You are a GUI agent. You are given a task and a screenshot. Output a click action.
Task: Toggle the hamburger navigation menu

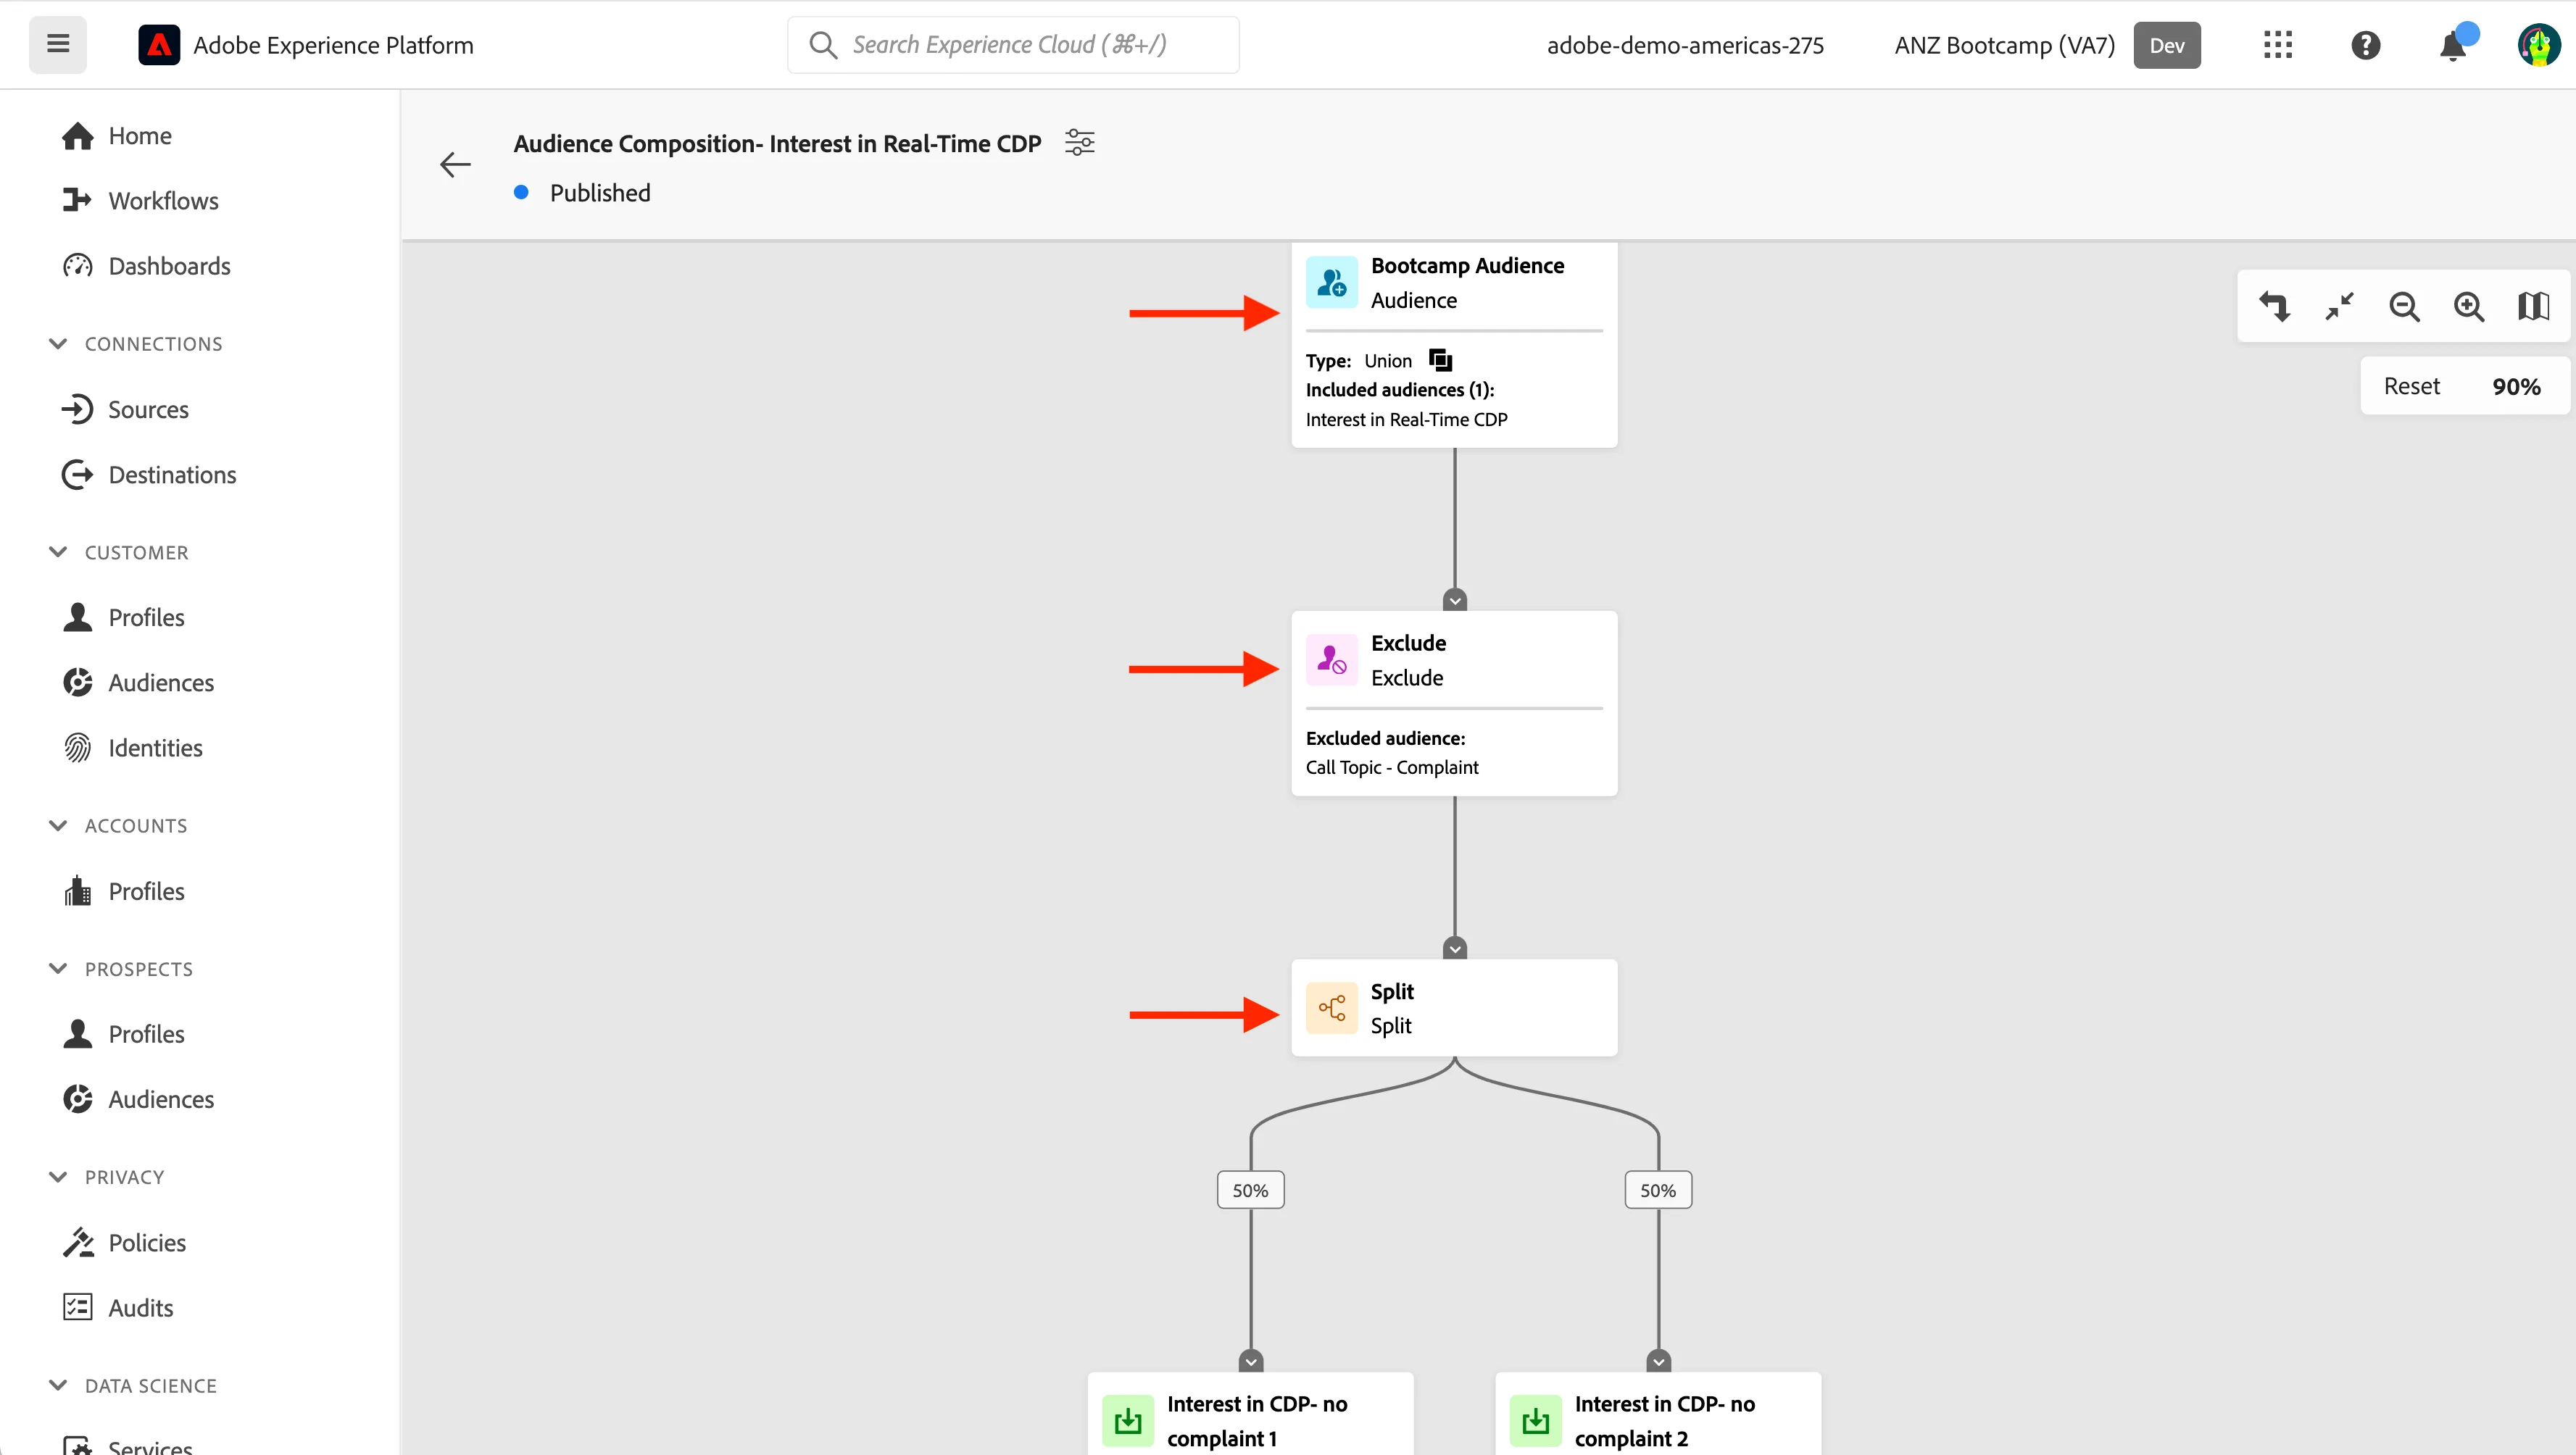[x=58, y=44]
